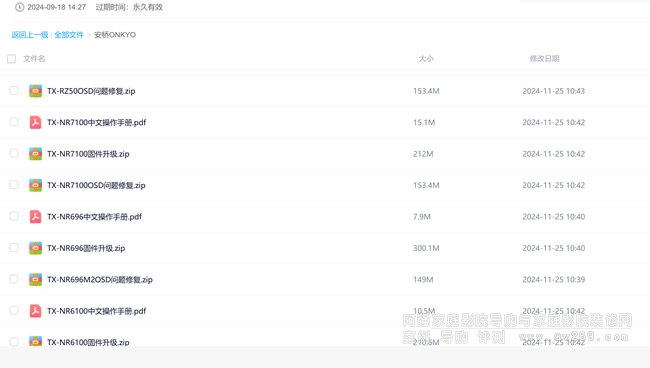Screen dimensions: 650x368
Task: Sort files by 大小 column header
Action: pos(426,58)
